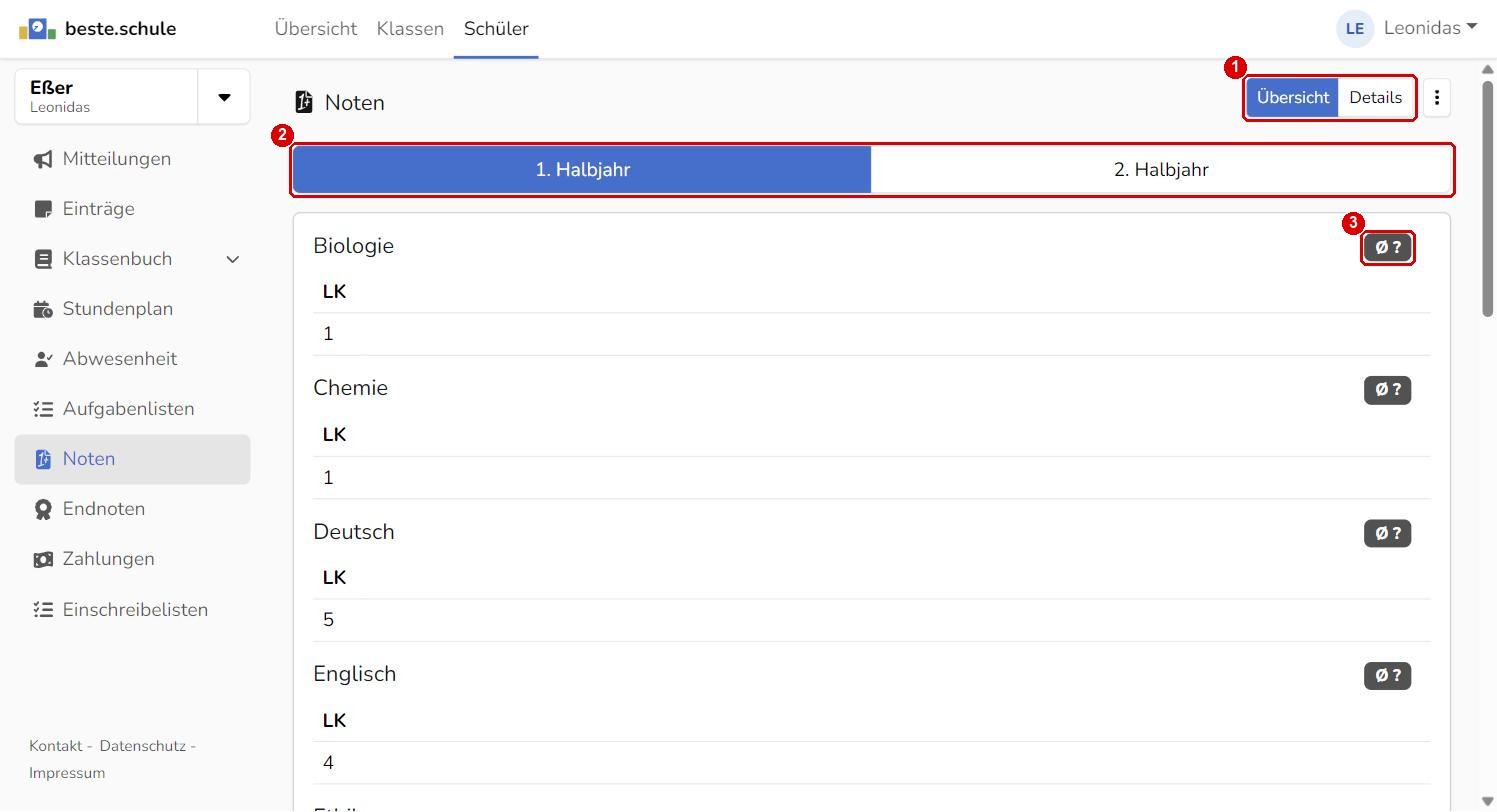
Task: Click the beste.schule logo icon
Action: coord(37,29)
